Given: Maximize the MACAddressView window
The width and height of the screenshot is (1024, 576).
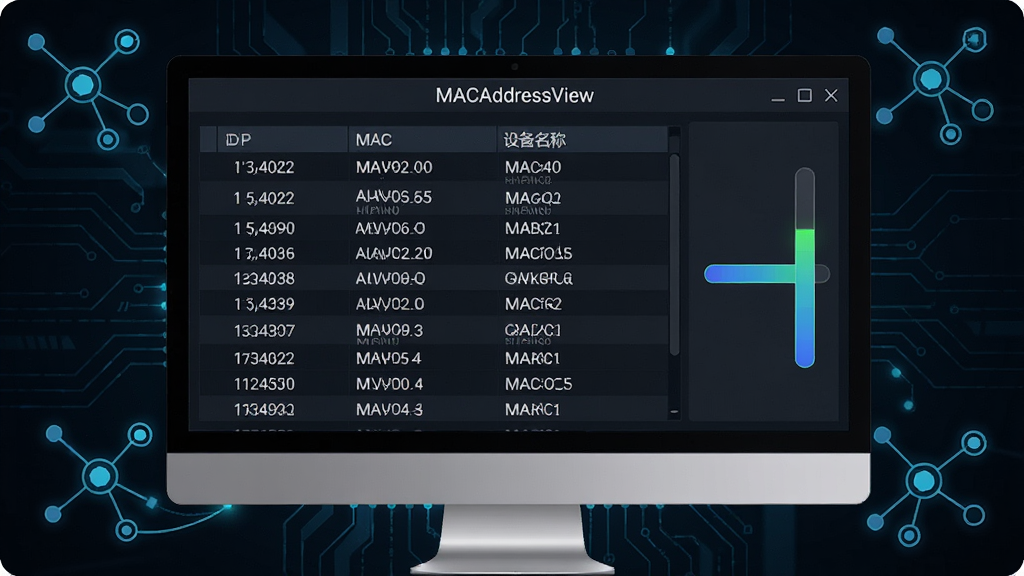Looking at the screenshot, I should pos(805,95).
